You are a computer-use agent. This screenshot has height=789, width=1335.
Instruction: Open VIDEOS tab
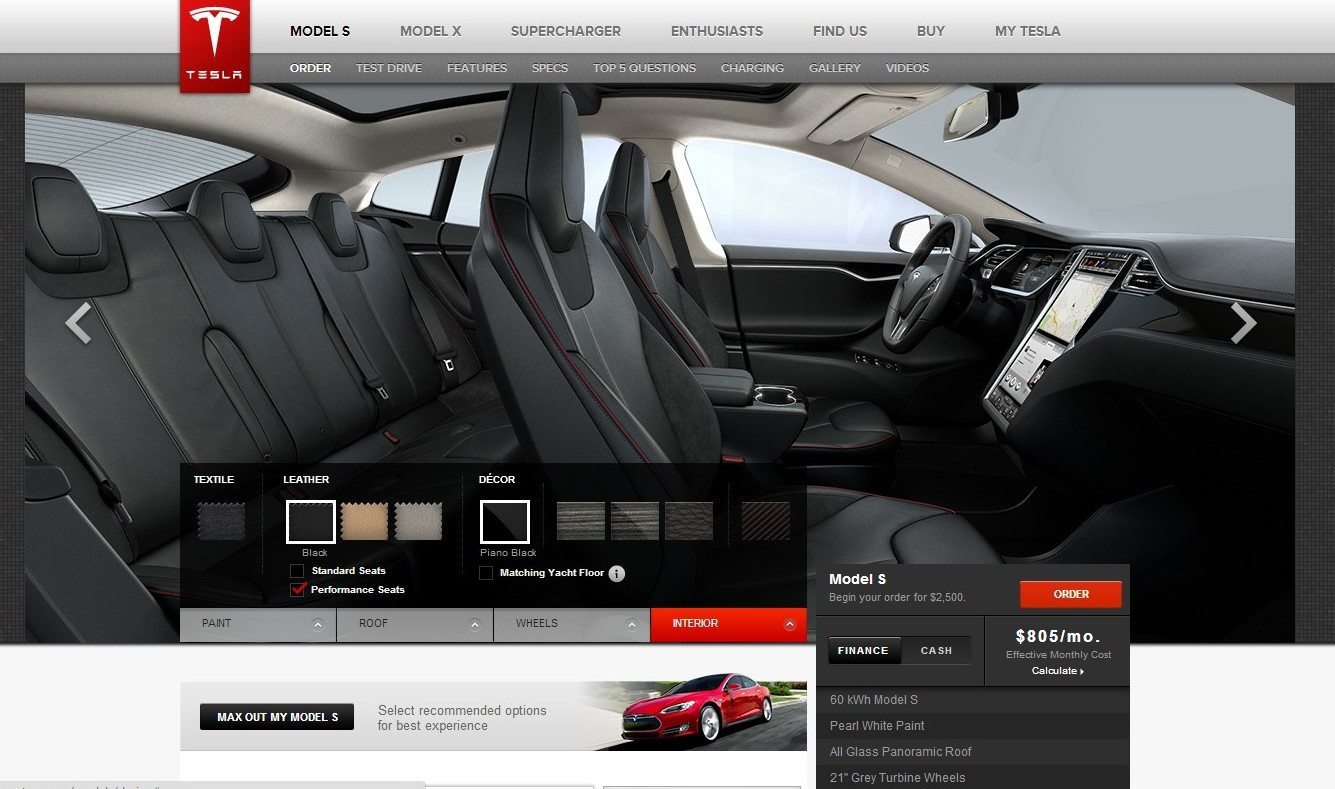coord(907,68)
